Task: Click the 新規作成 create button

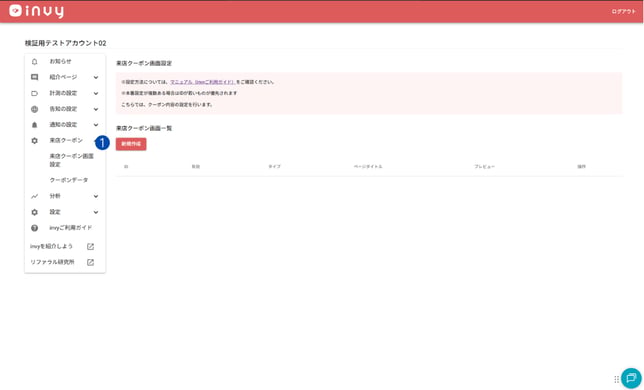Action: click(x=131, y=144)
